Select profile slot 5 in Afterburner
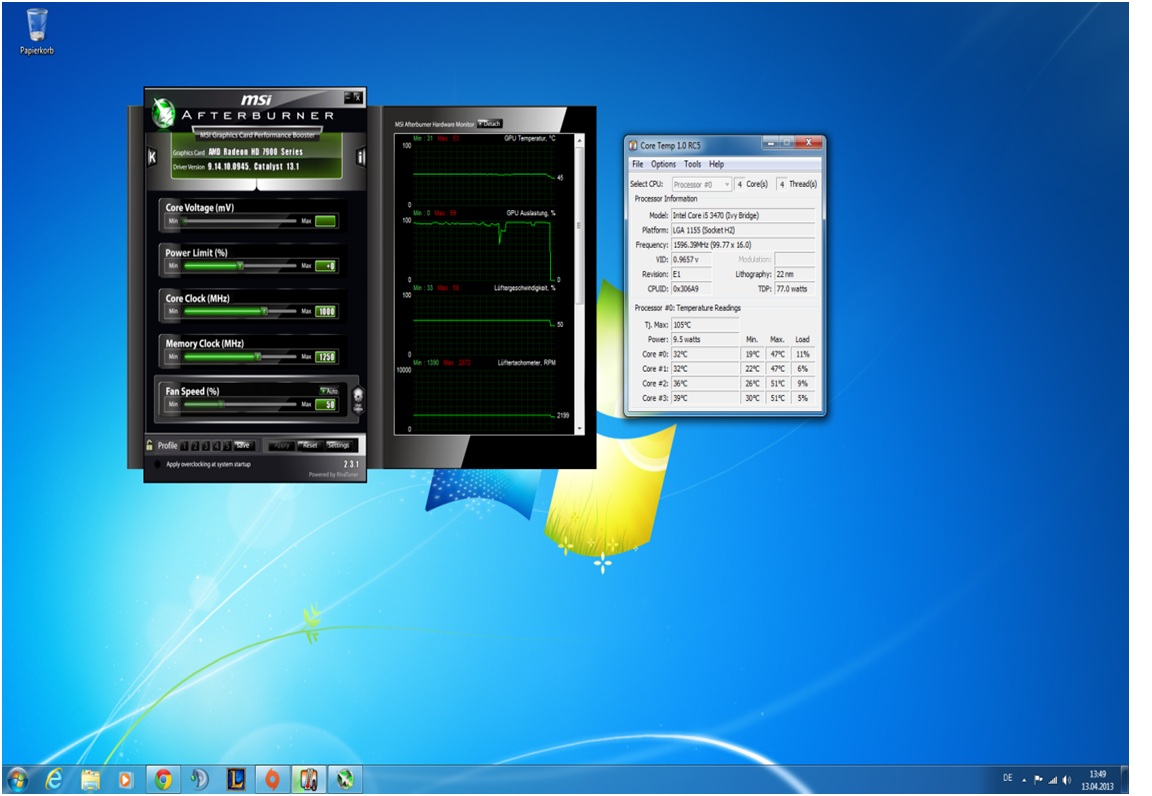 [x=226, y=445]
